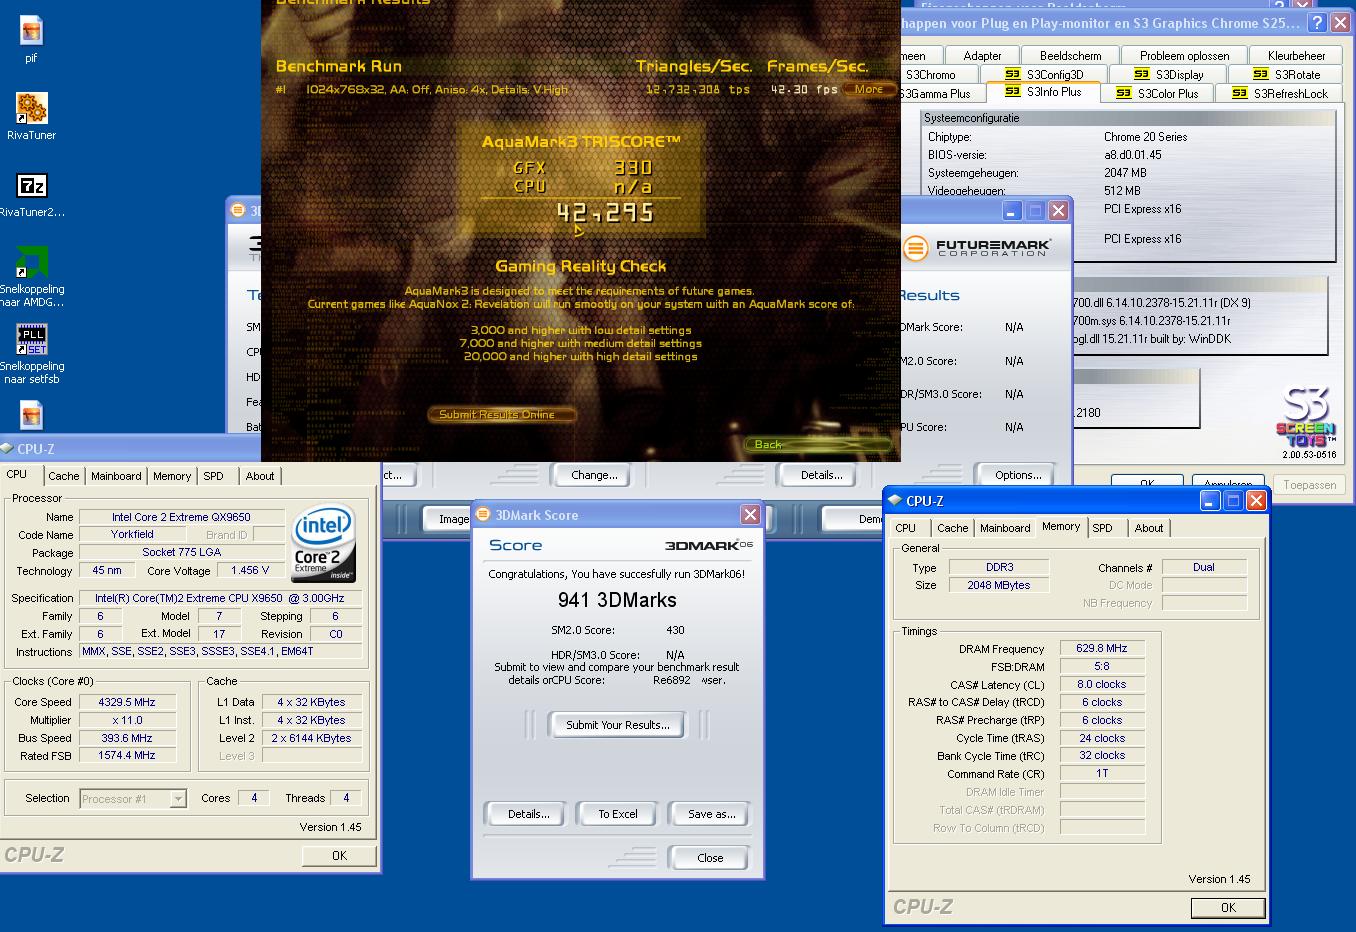Open the pif desktop icon
Screen dimensions: 1356x932
[x=31, y=31]
